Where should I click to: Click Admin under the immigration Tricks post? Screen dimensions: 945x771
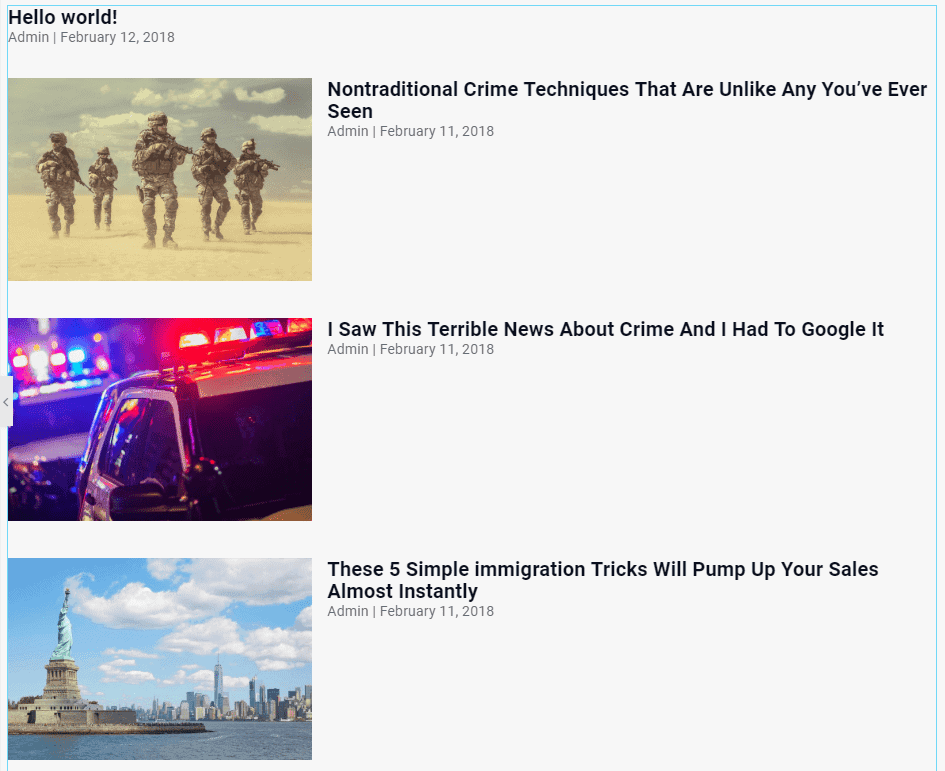(347, 611)
